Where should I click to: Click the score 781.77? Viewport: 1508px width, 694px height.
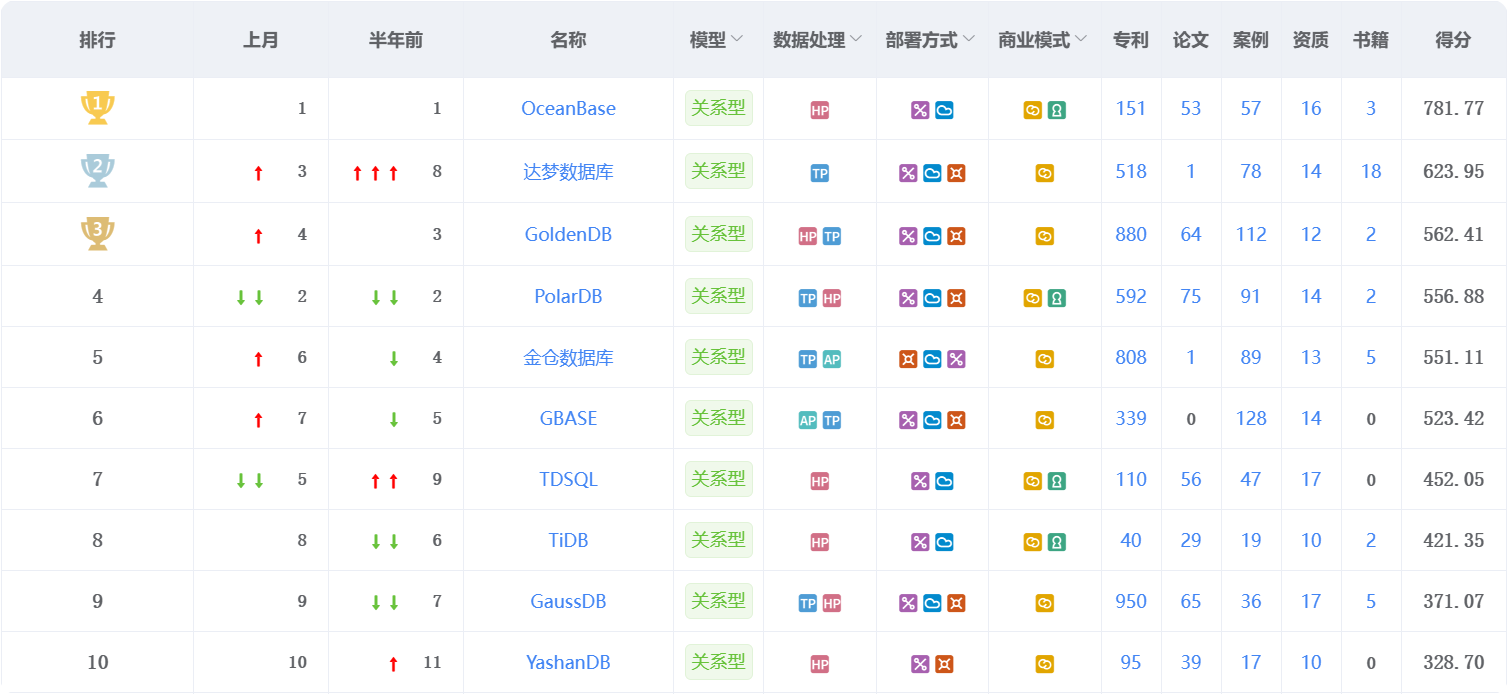(1453, 108)
